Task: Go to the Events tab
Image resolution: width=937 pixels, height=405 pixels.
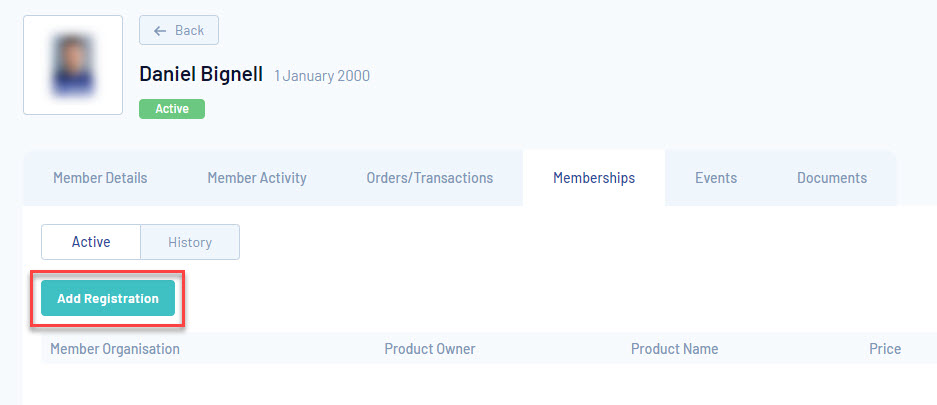Action: 716,178
